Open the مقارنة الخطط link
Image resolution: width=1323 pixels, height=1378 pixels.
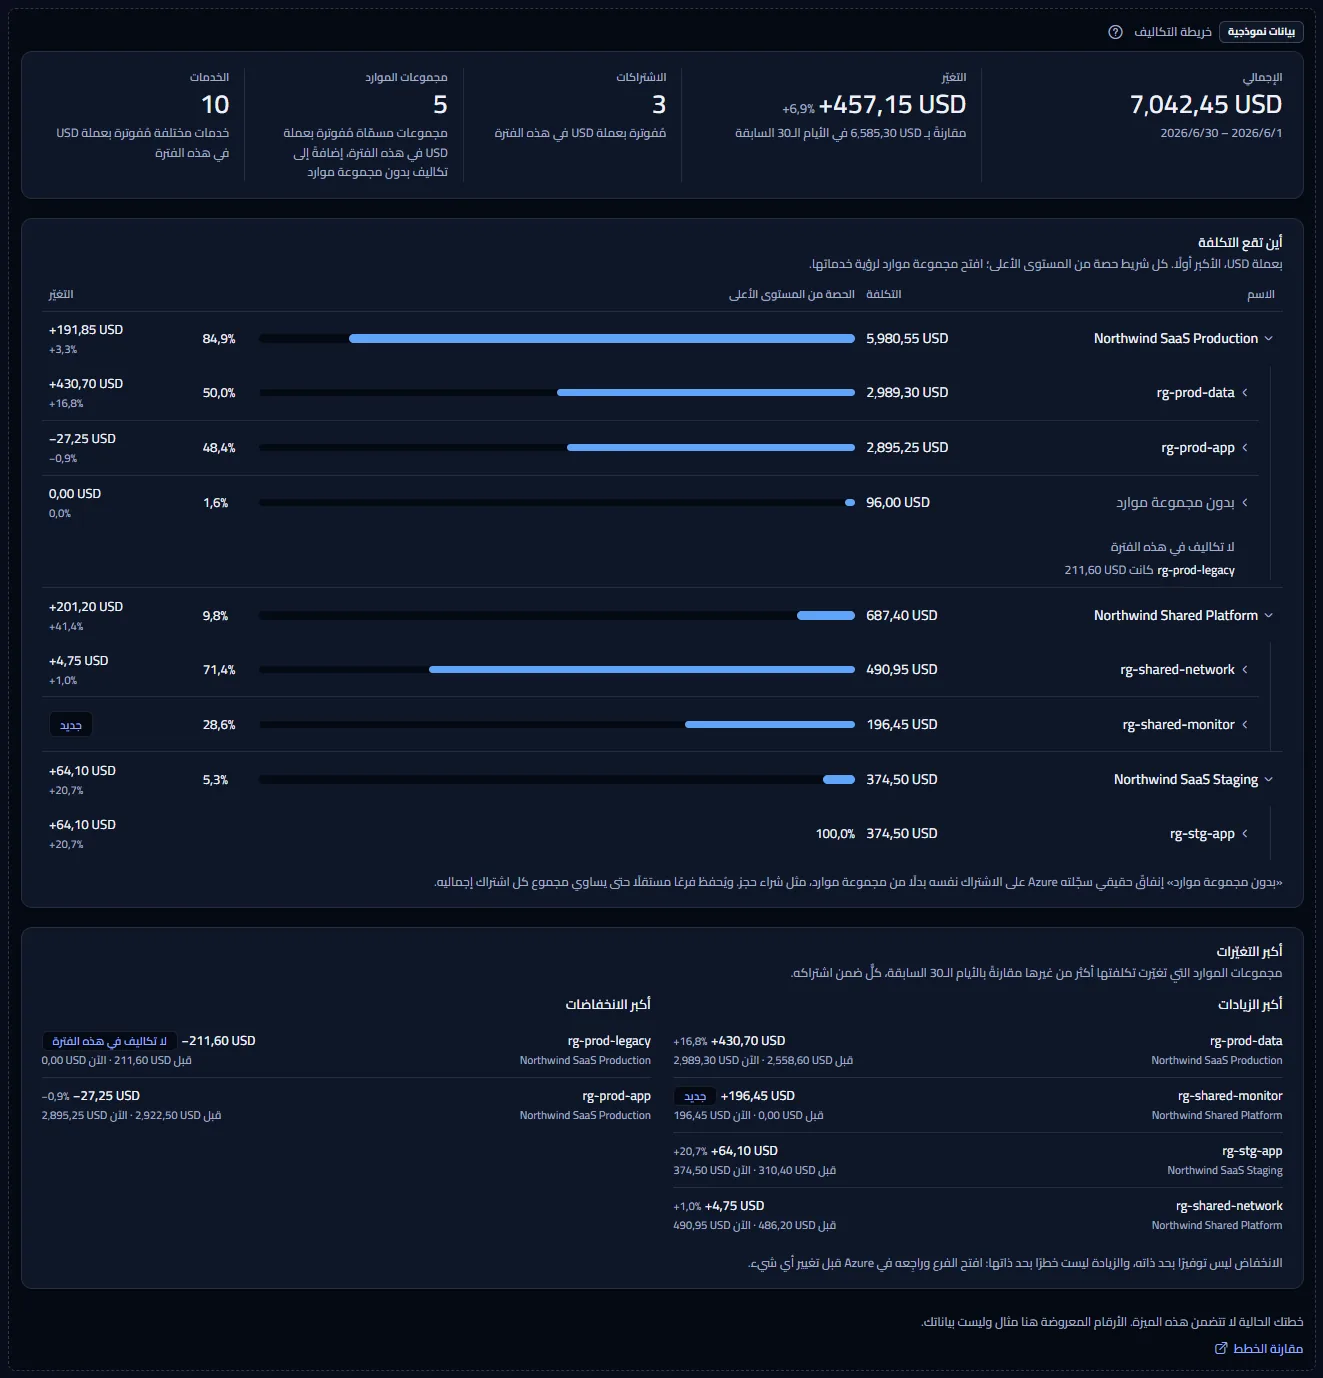(x=1259, y=1348)
